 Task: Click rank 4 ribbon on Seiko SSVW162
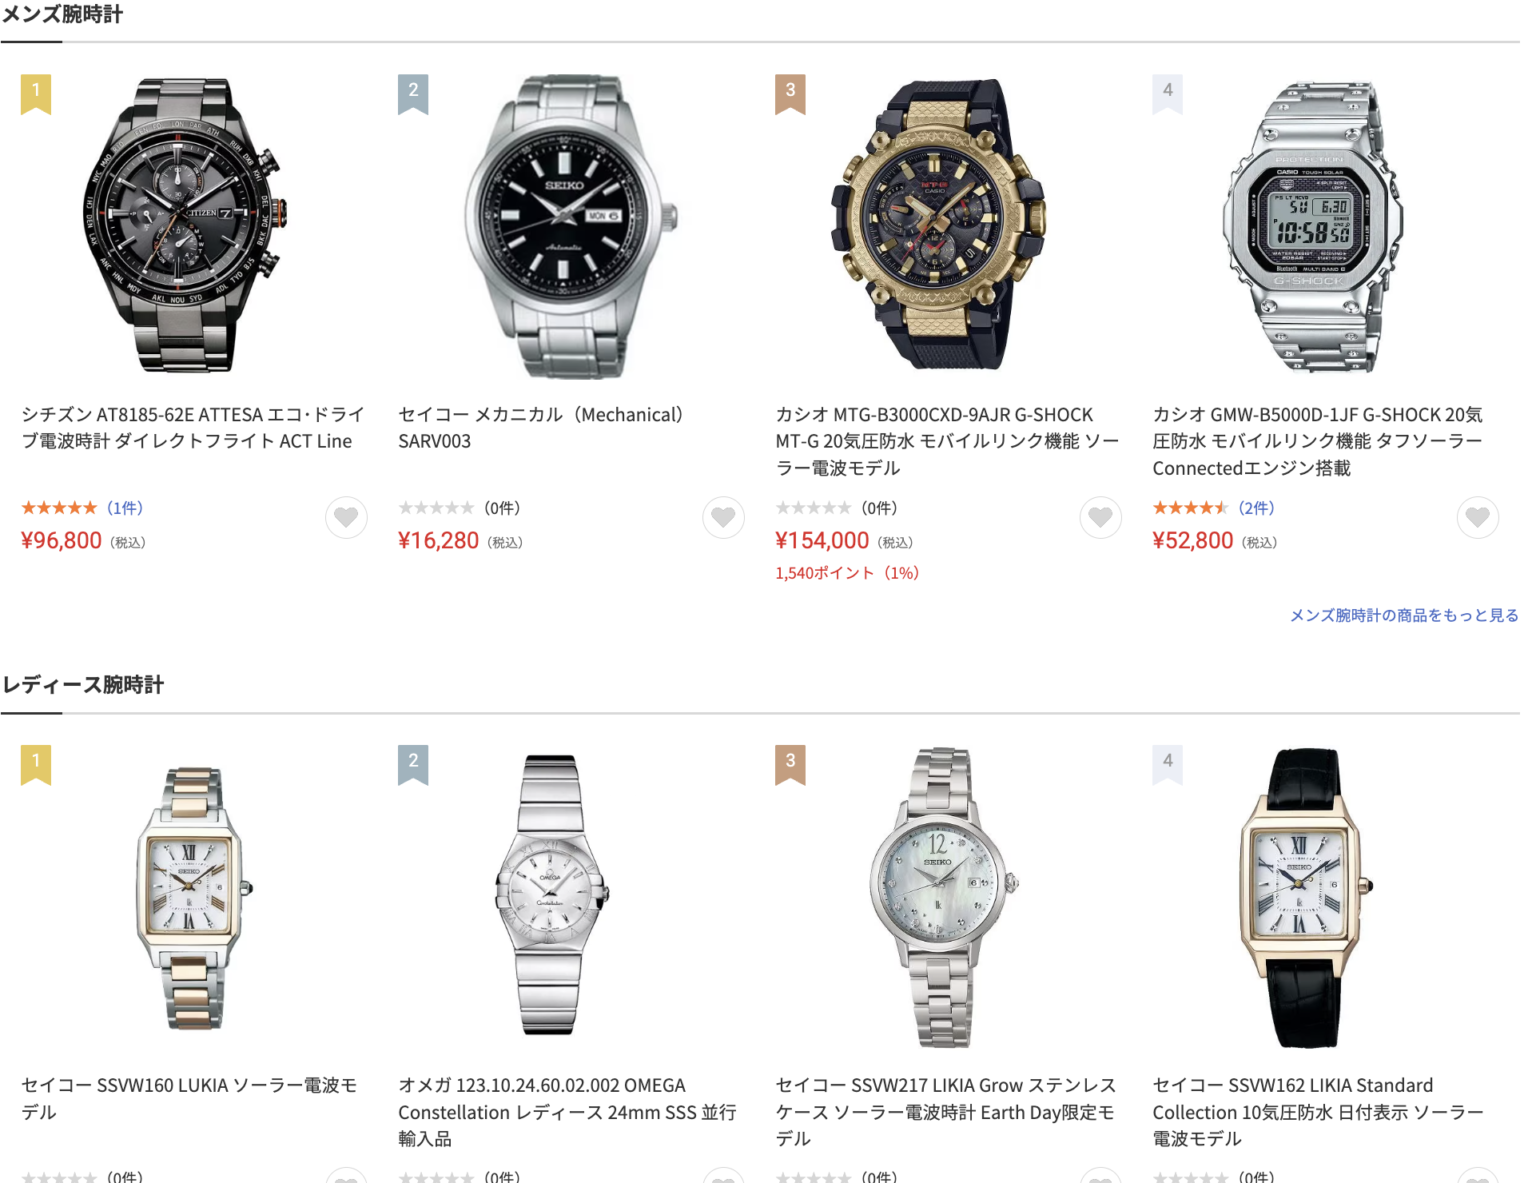(1167, 765)
